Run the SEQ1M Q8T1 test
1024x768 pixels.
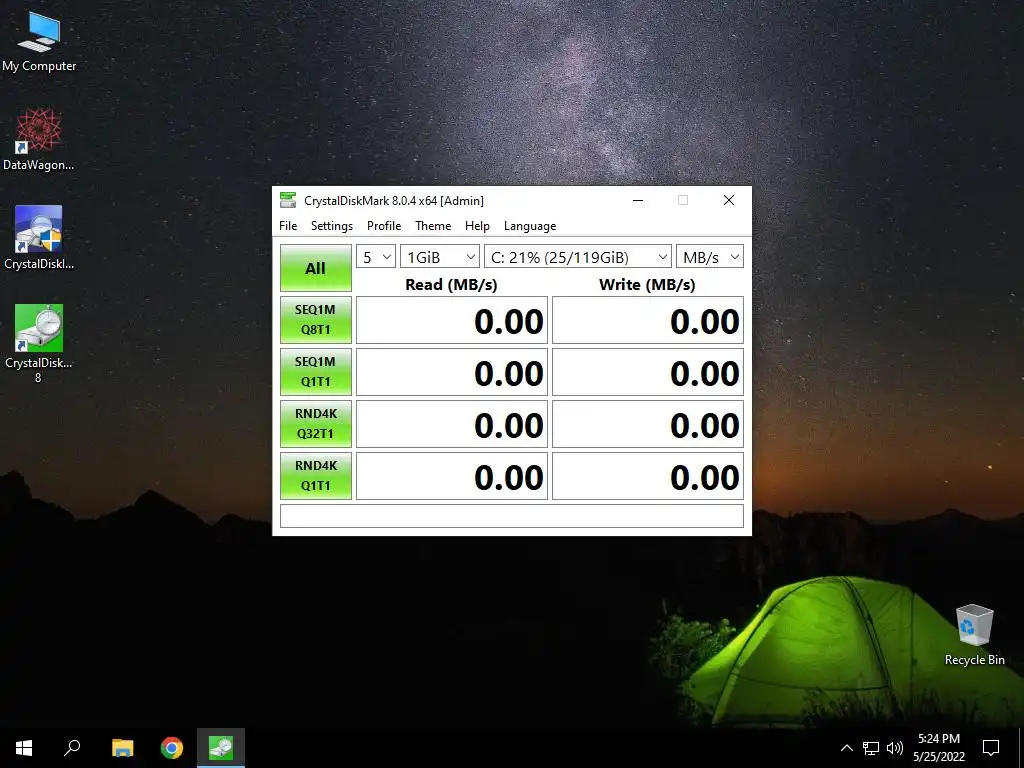point(316,320)
